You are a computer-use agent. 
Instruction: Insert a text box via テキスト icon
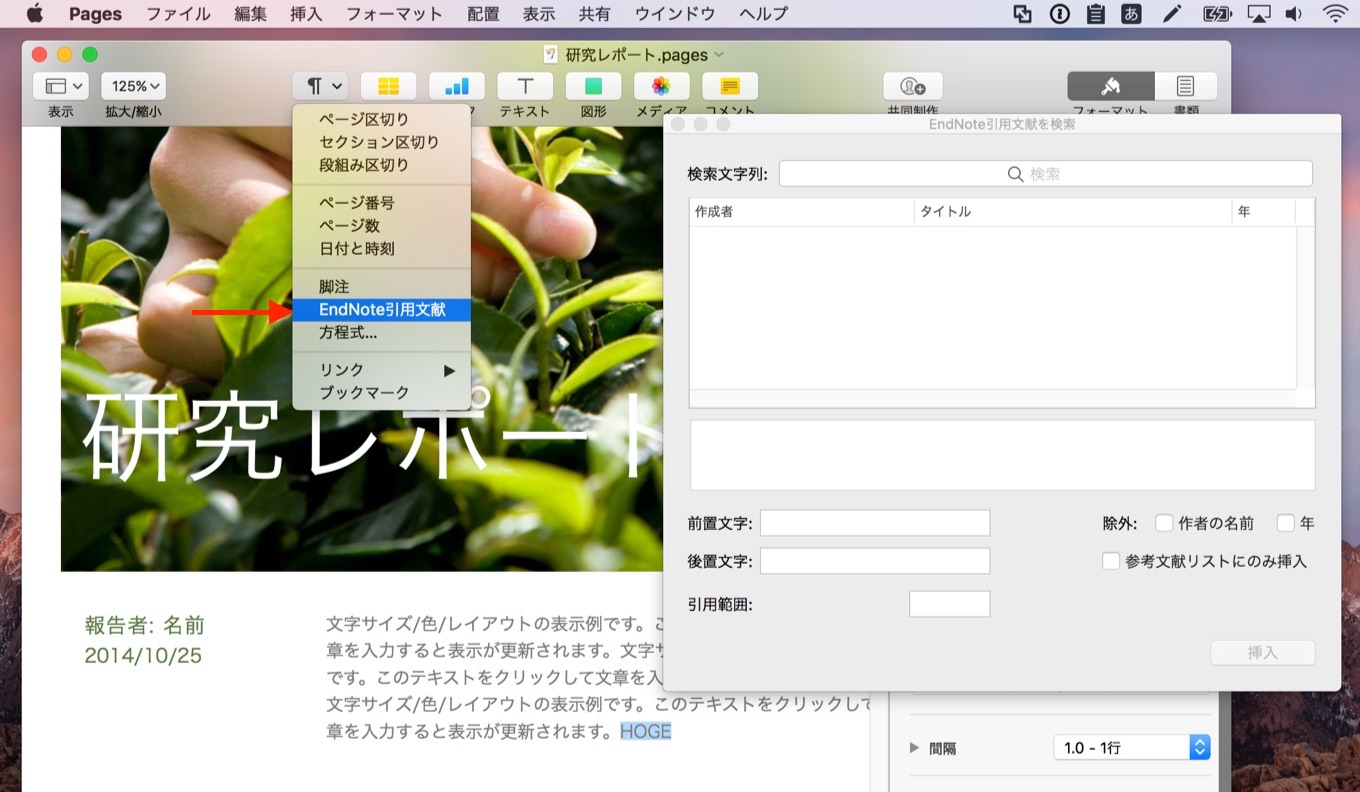tap(524, 86)
